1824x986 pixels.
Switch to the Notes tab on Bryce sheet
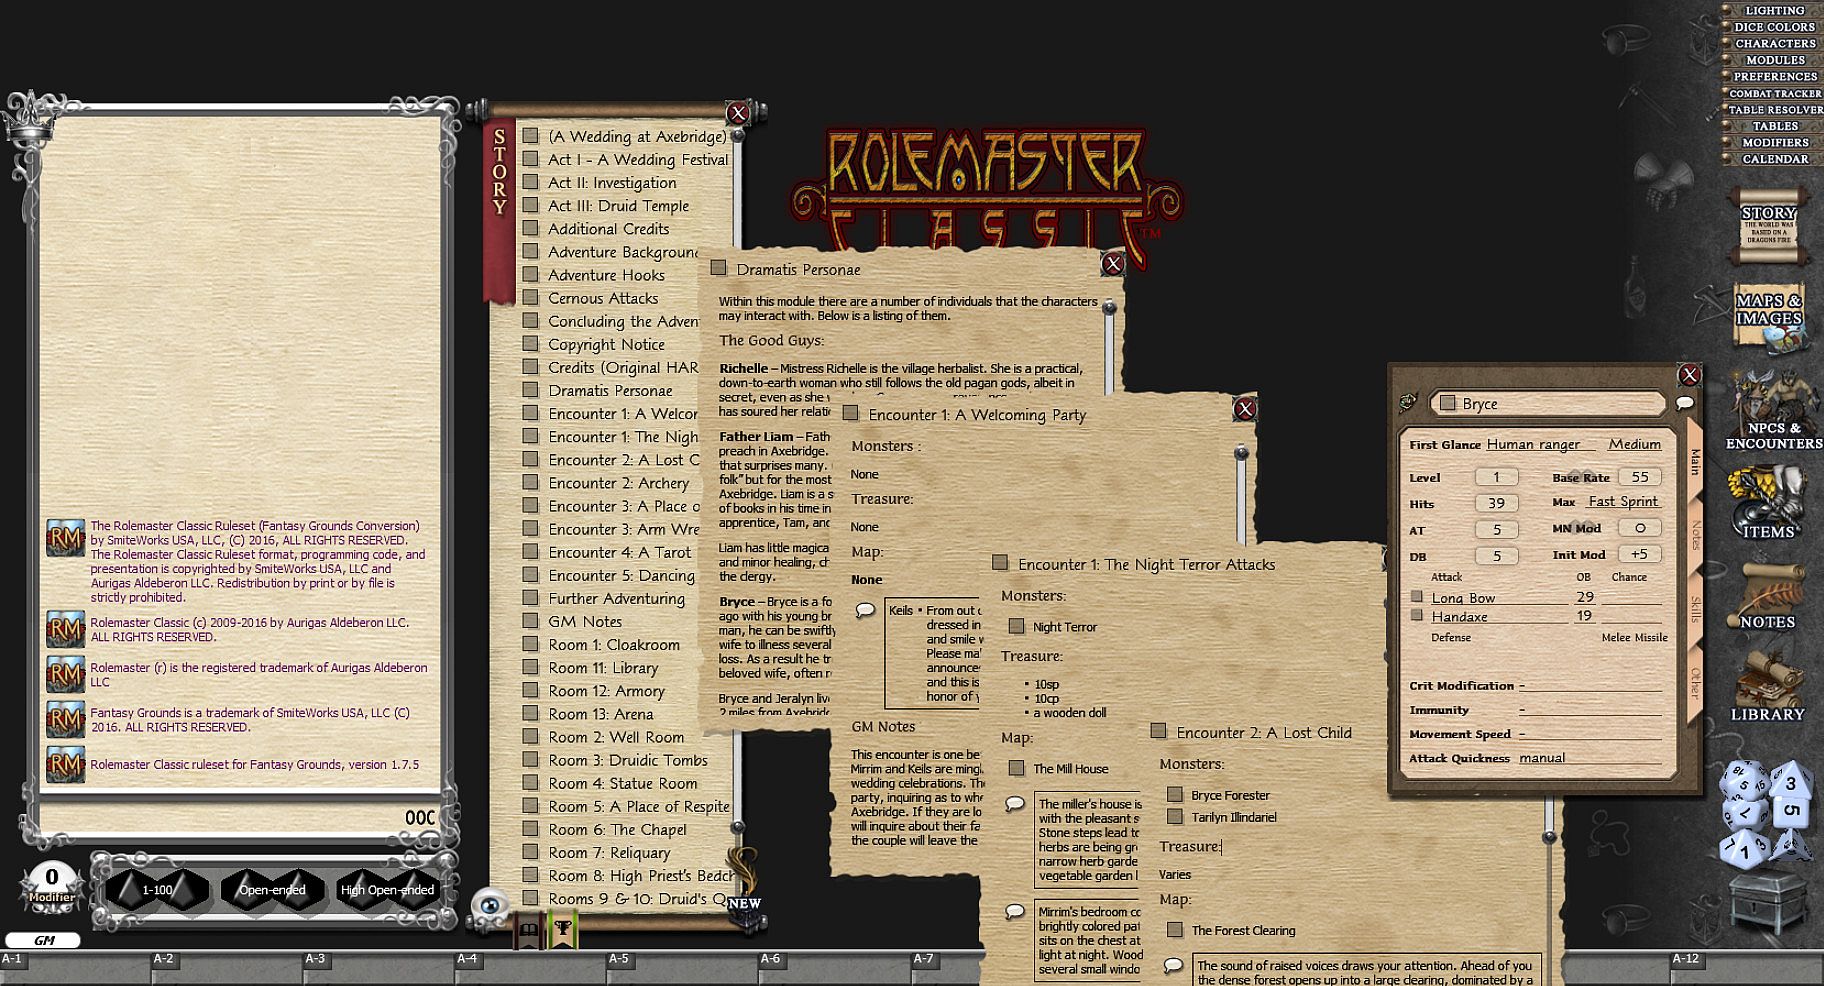point(1695,537)
